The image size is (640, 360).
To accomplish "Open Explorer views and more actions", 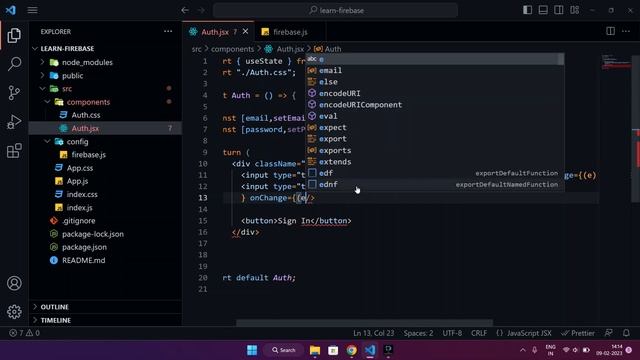I will click(x=168, y=31).
